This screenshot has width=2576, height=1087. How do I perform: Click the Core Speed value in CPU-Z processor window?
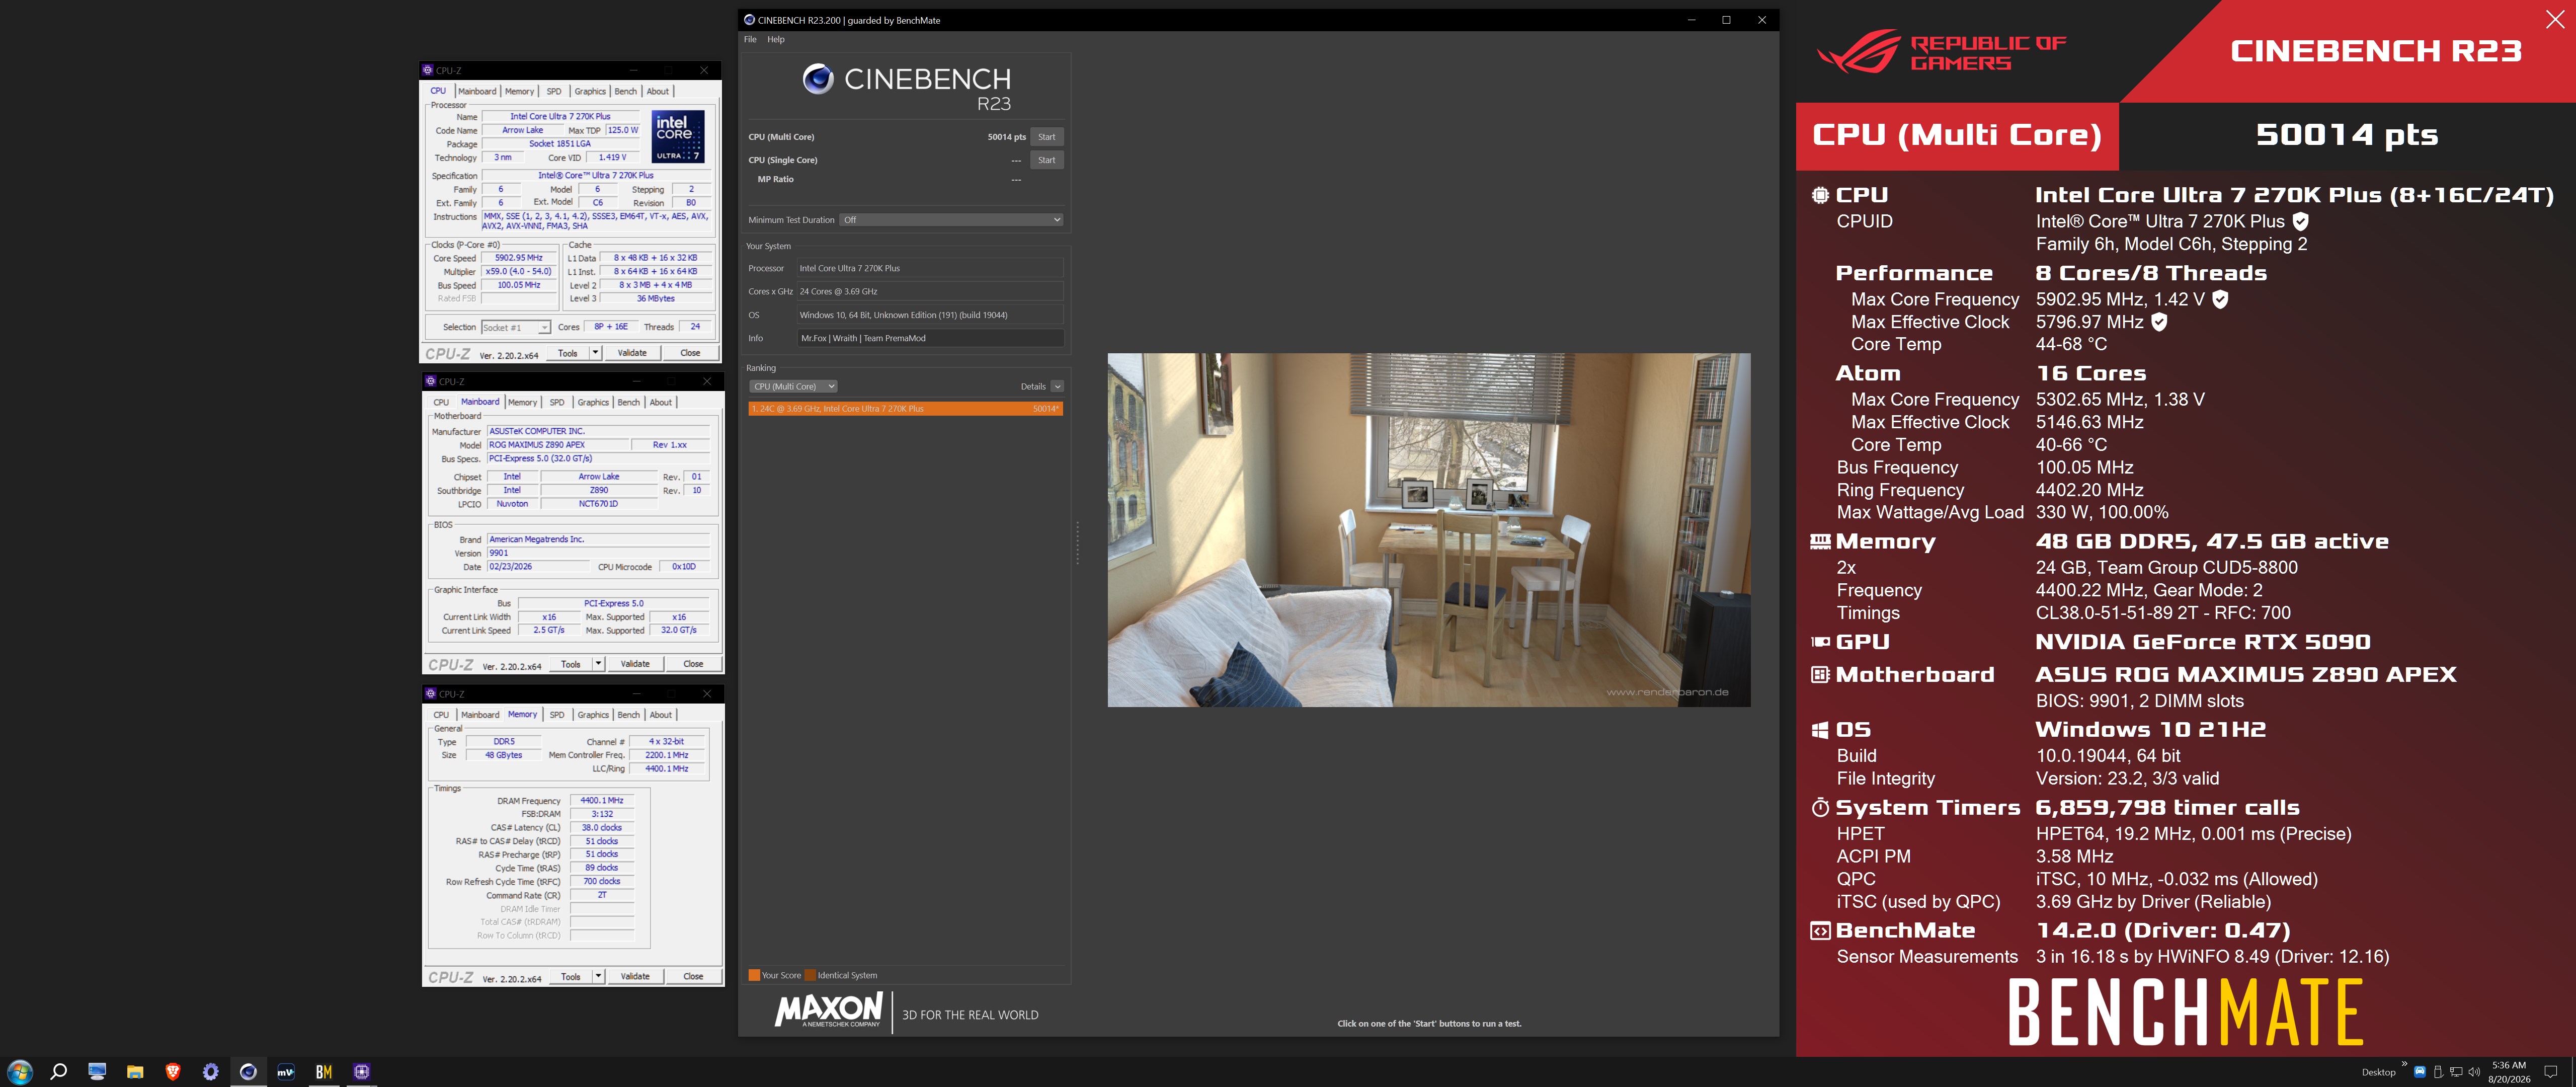tap(519, 258)
